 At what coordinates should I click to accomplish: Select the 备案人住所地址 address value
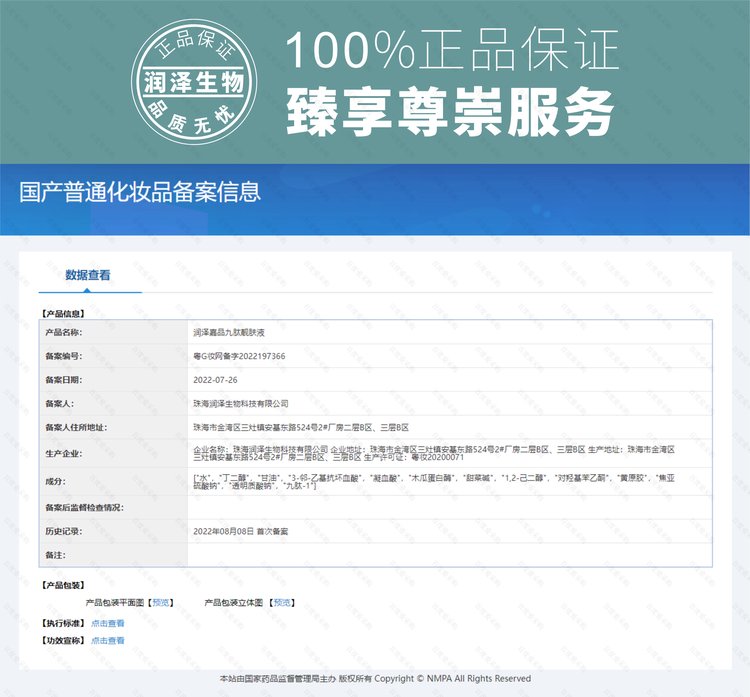tap(301, 428)
